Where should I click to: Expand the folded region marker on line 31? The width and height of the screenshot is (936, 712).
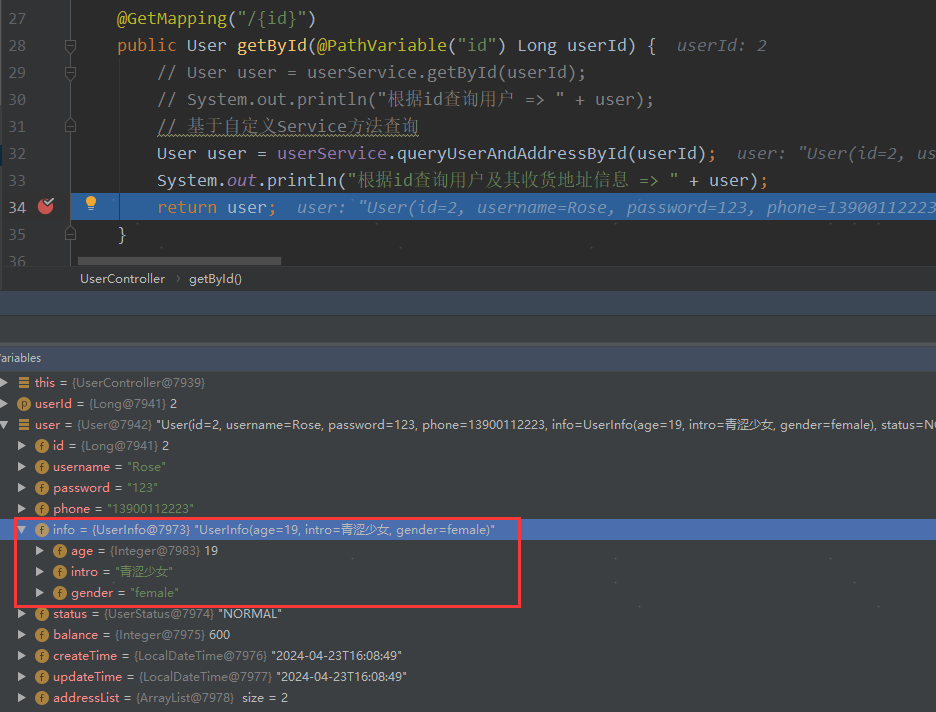69,126
